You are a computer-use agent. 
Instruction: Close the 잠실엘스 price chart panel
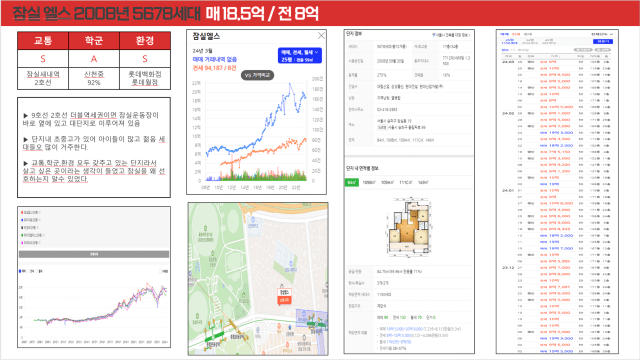321,36
